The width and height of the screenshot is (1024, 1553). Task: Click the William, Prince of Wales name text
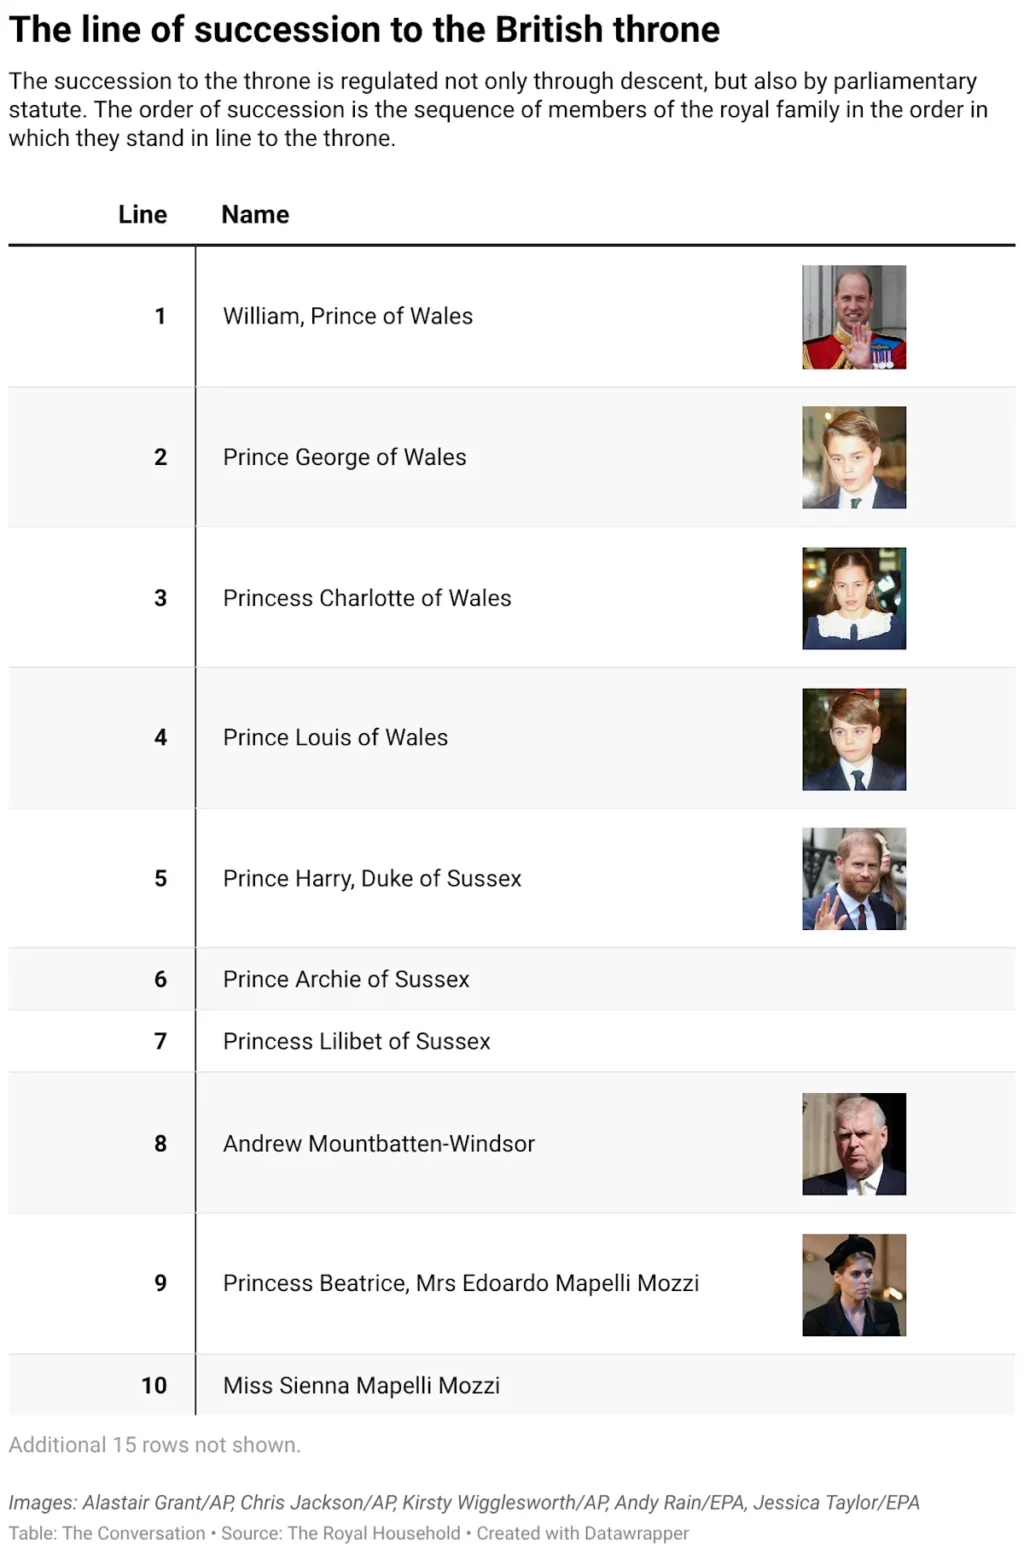tap(348, 316)
